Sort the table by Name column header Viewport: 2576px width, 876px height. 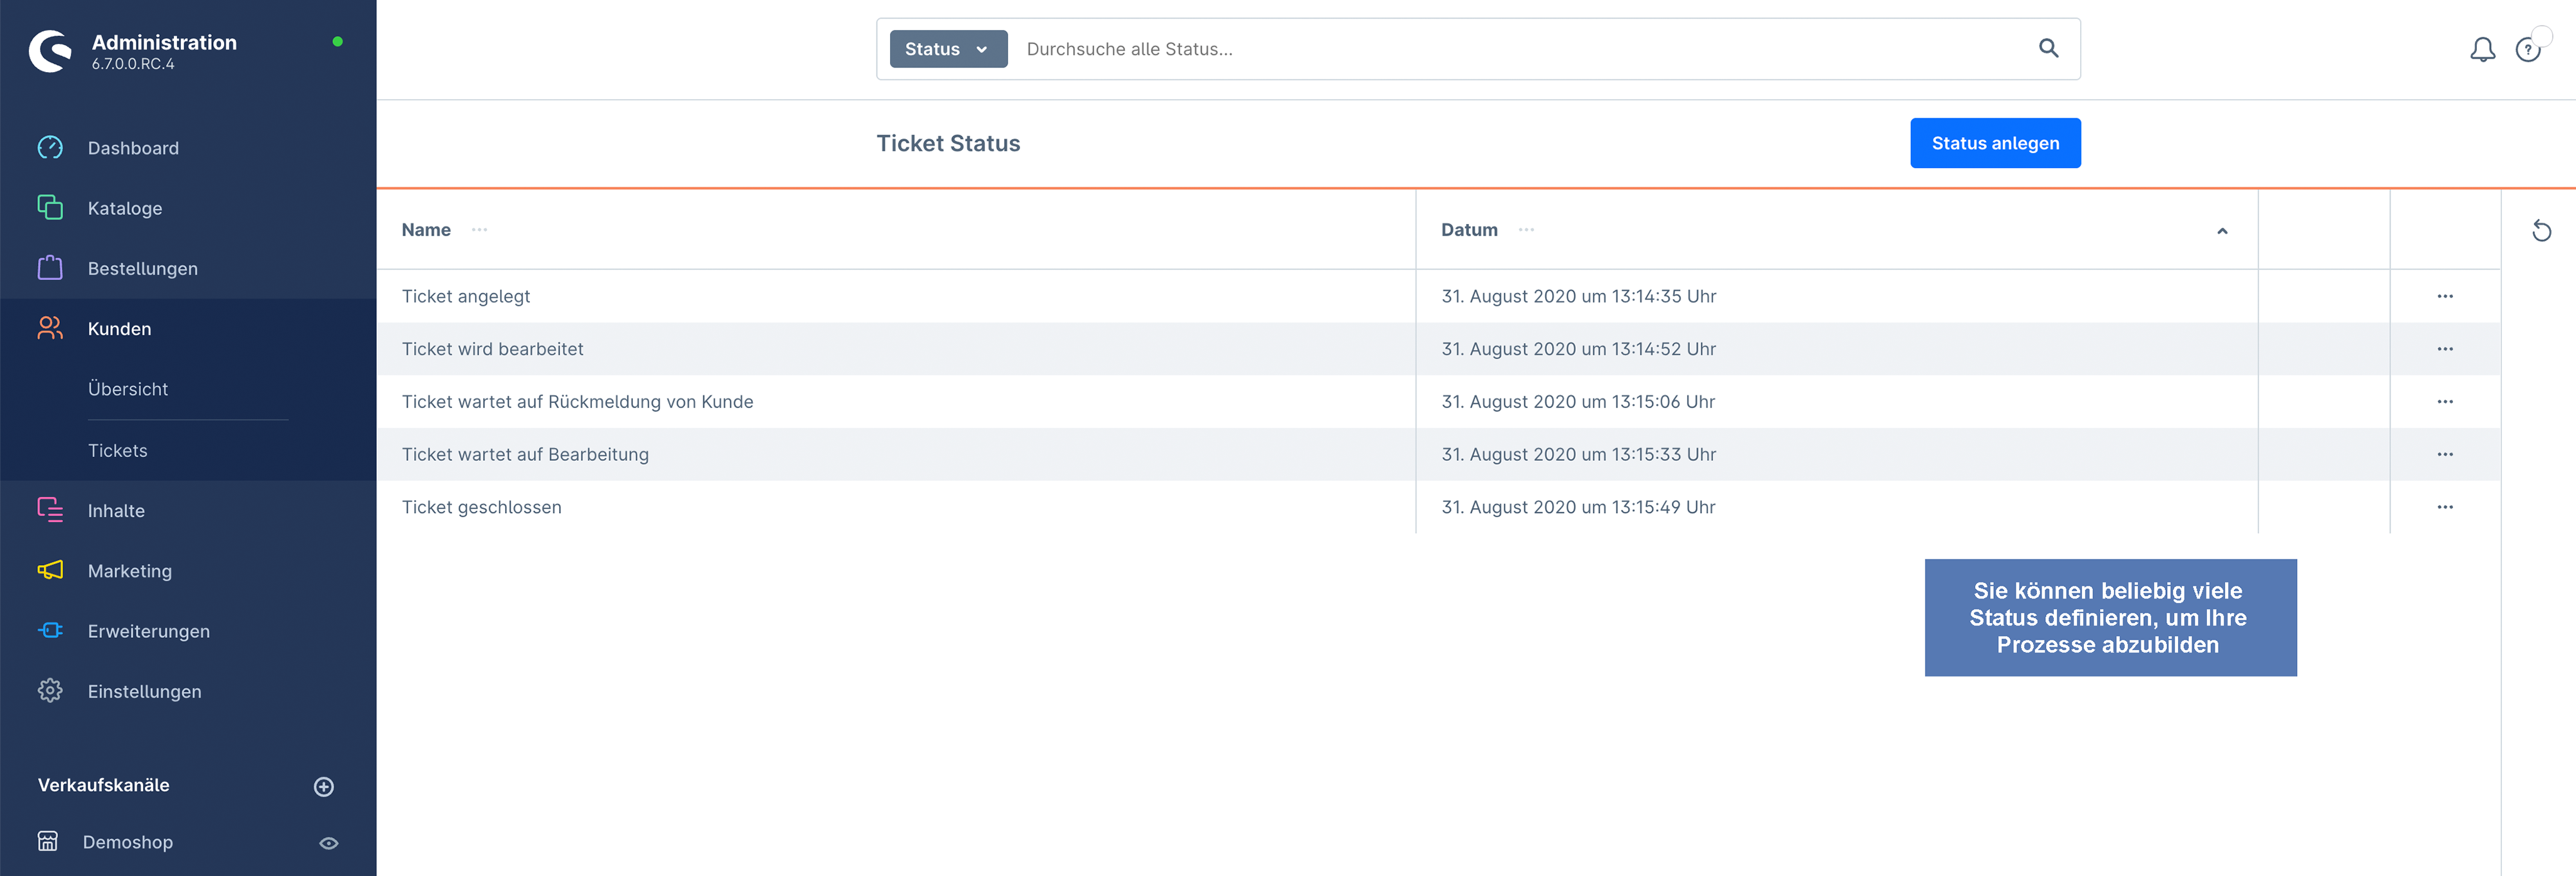point(426,230)
